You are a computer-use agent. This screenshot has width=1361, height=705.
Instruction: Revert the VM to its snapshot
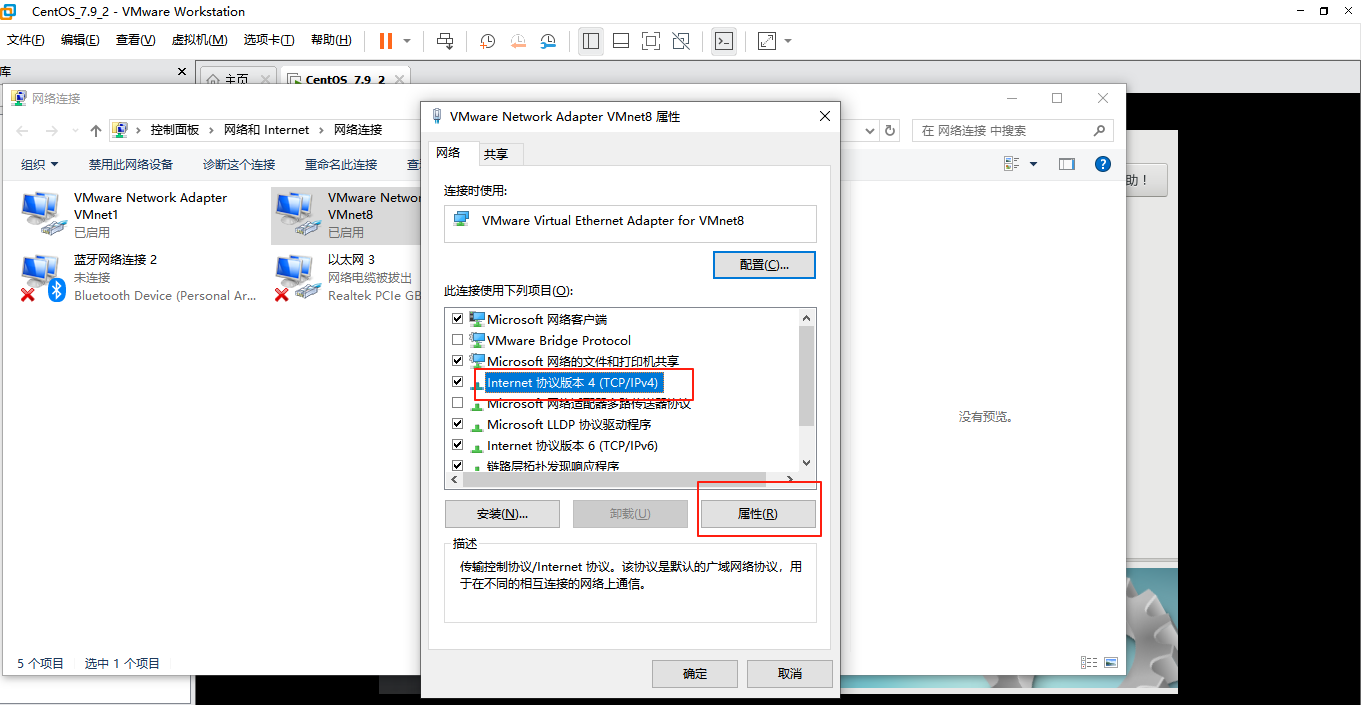(x=518, y=41)
